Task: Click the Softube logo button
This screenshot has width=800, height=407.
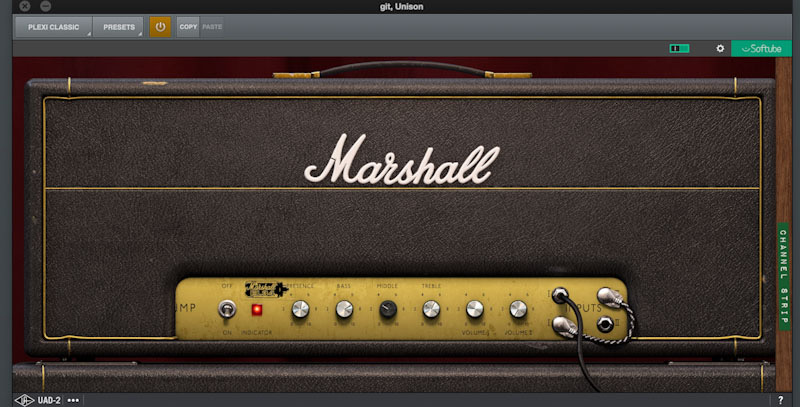Action: click(x=761, y=48)
